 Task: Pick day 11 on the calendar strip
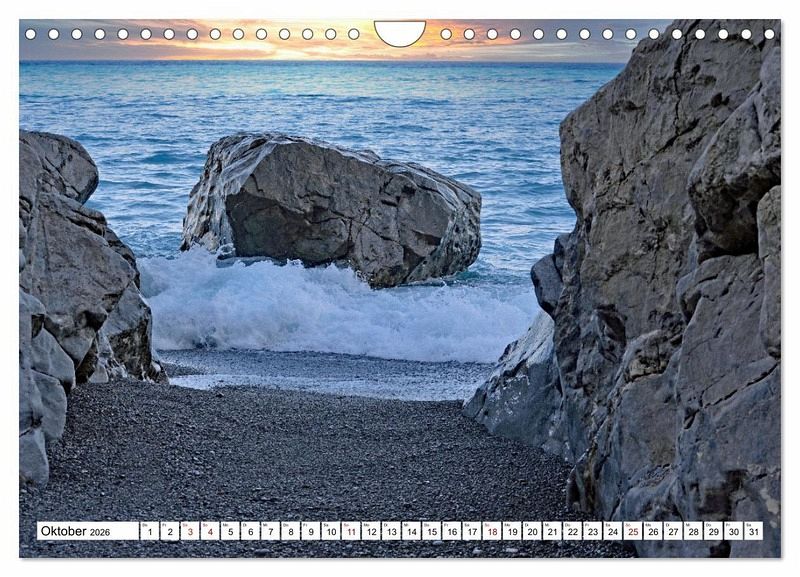click(350, 531)
